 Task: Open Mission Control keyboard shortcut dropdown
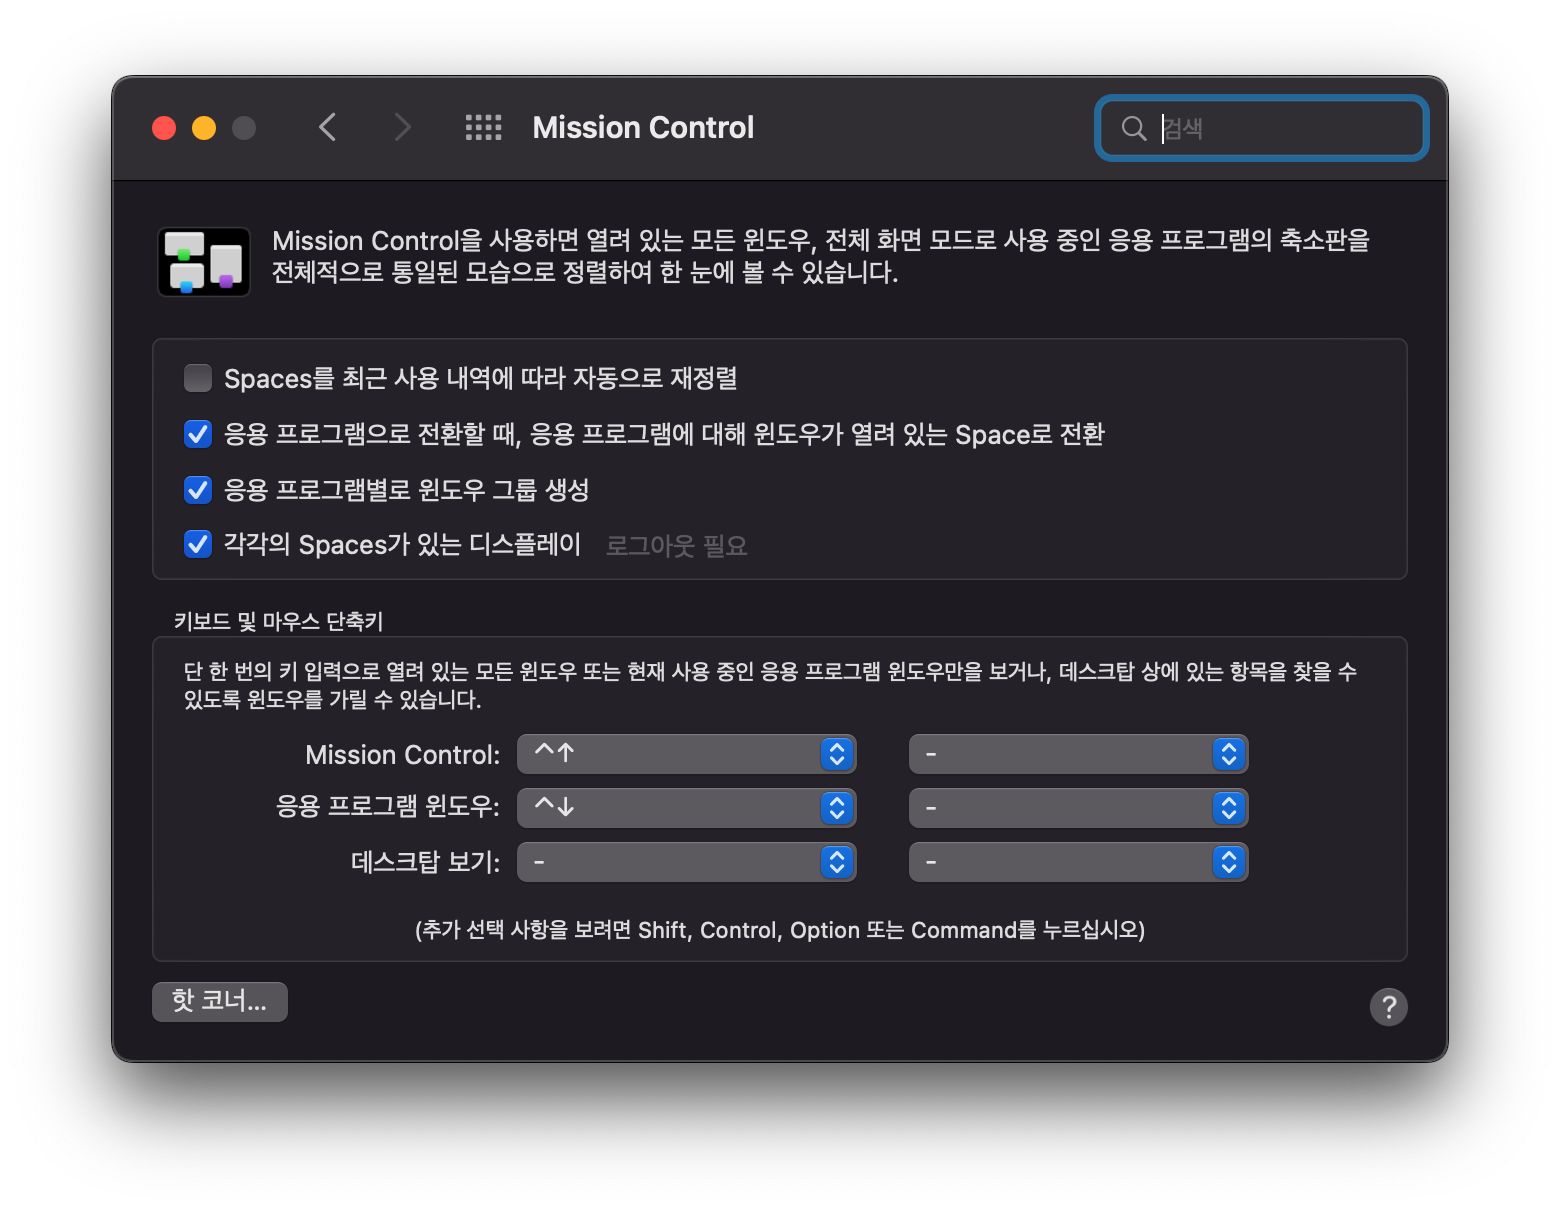click(687, 754)
